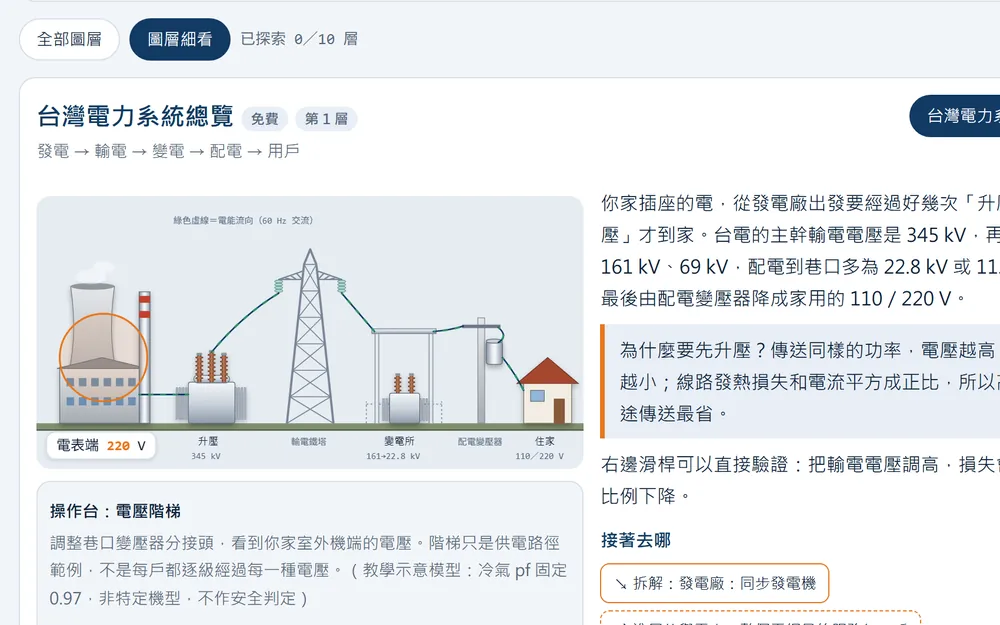Click the substation structure above 變電所
This screenshot has width=1000, height=625.
tap(404, 376)
